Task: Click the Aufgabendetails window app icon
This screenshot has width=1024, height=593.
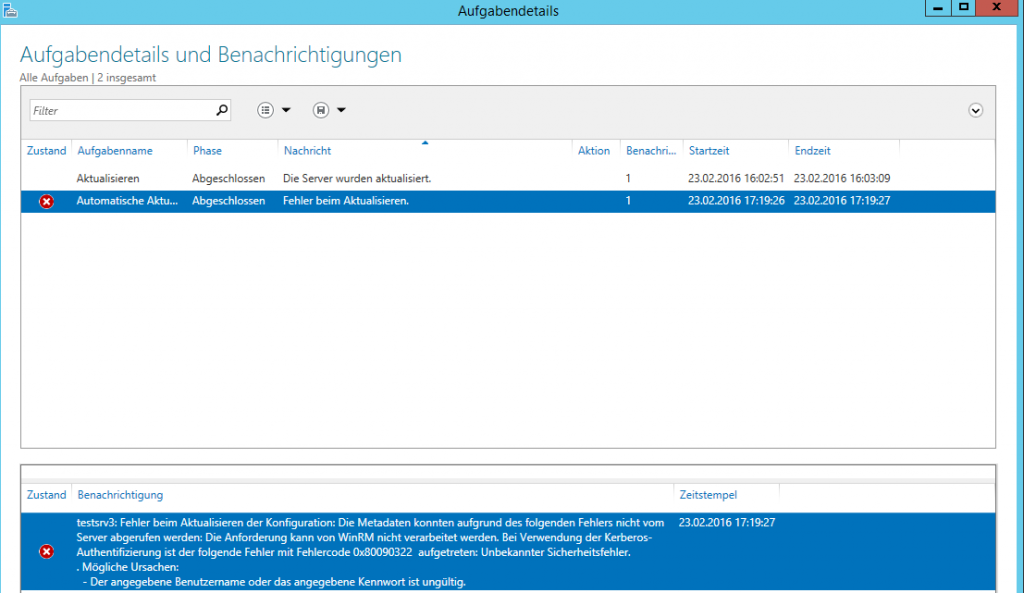Action: pyautogui.click(x=10, y=10)
